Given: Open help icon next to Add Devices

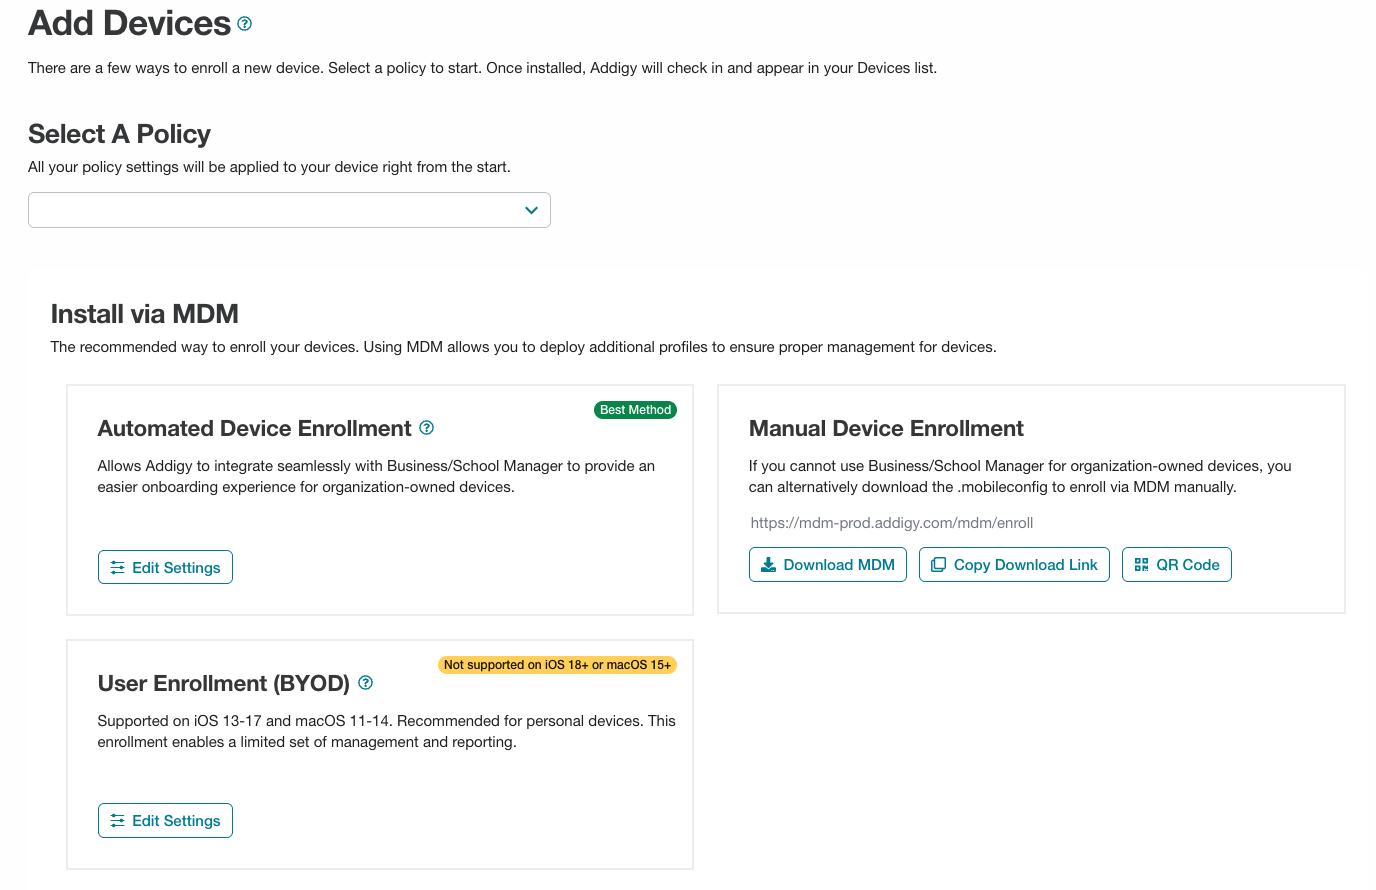Looking at the screenshot, I should [244, 23].
